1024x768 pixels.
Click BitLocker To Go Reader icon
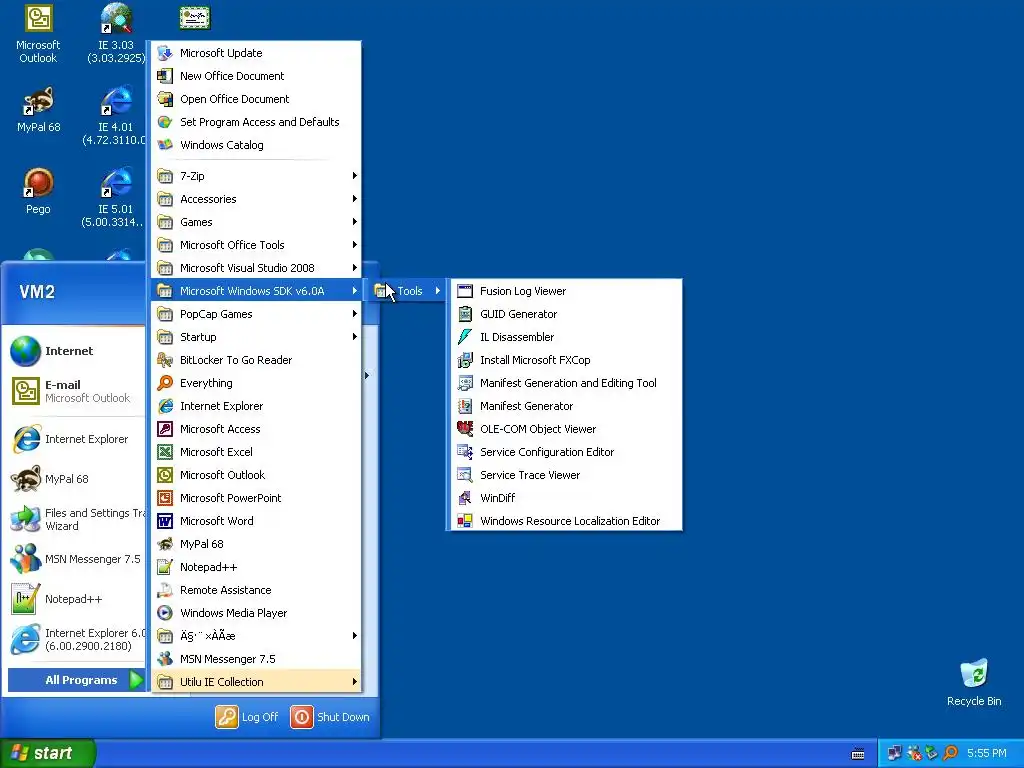coord(165,360)
